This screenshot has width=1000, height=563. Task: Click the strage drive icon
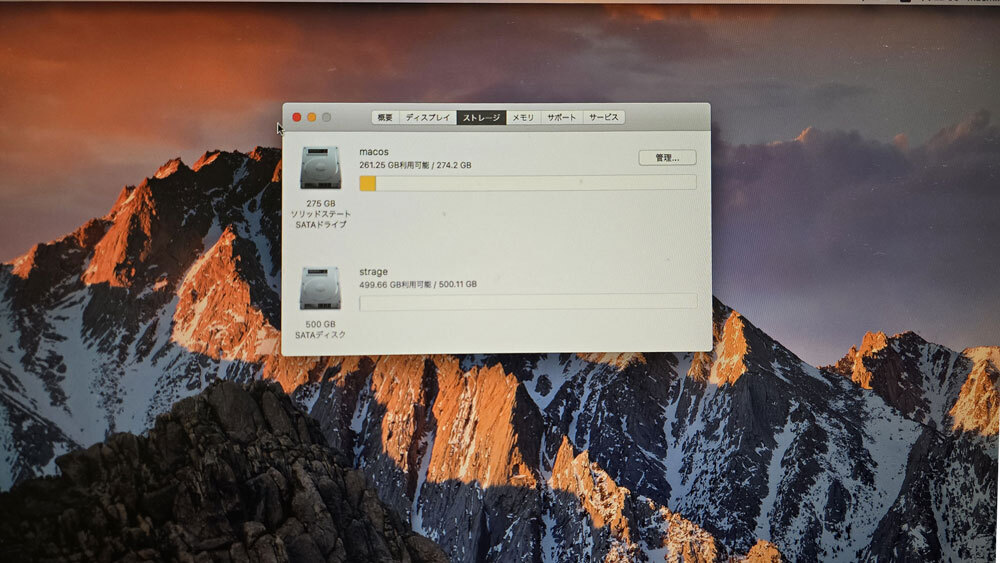tap(320, 288)
